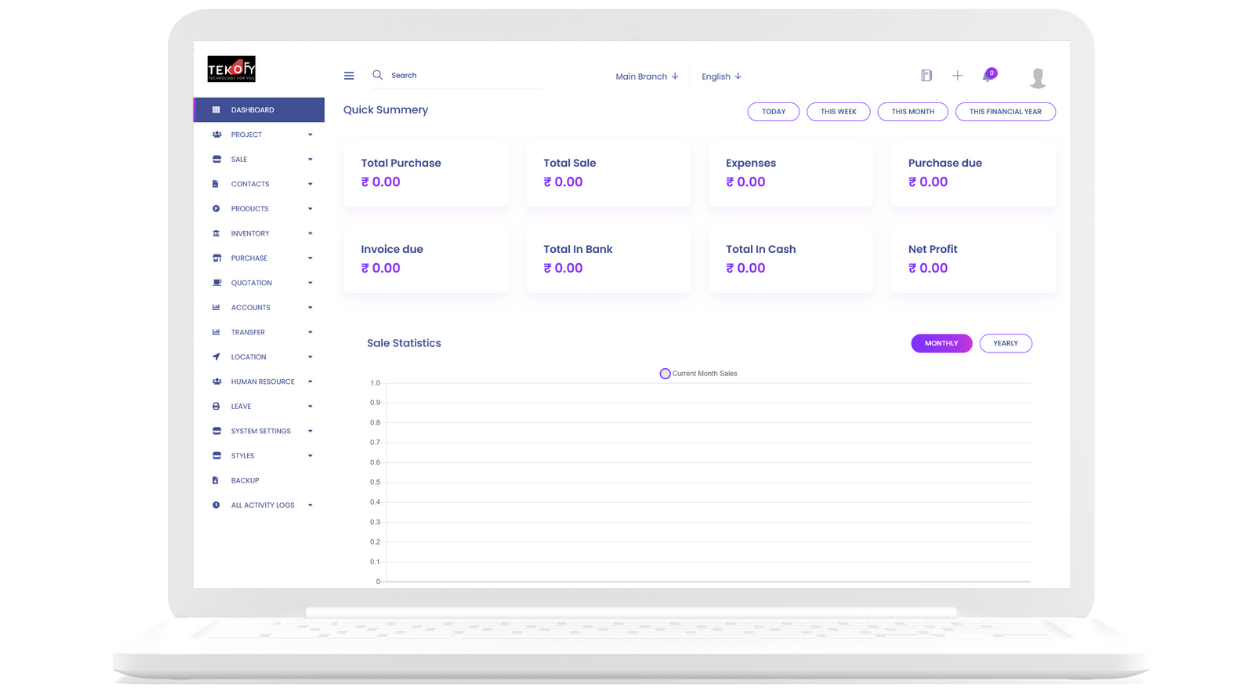Image resolution: width=1260 pixels, height=691 pixels.
Task: Open the calculator icon in header
Action: (x=926, y=76)
